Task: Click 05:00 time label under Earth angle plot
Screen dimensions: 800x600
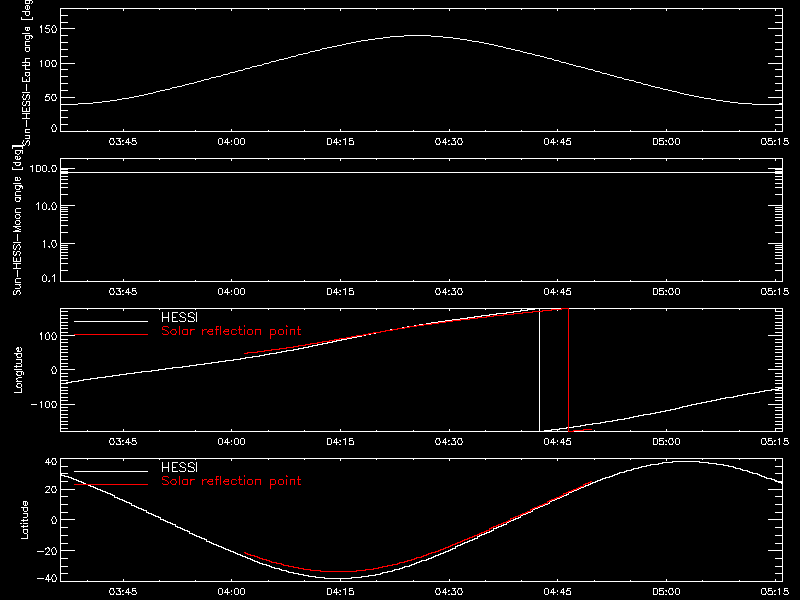Action: (666, 142)
